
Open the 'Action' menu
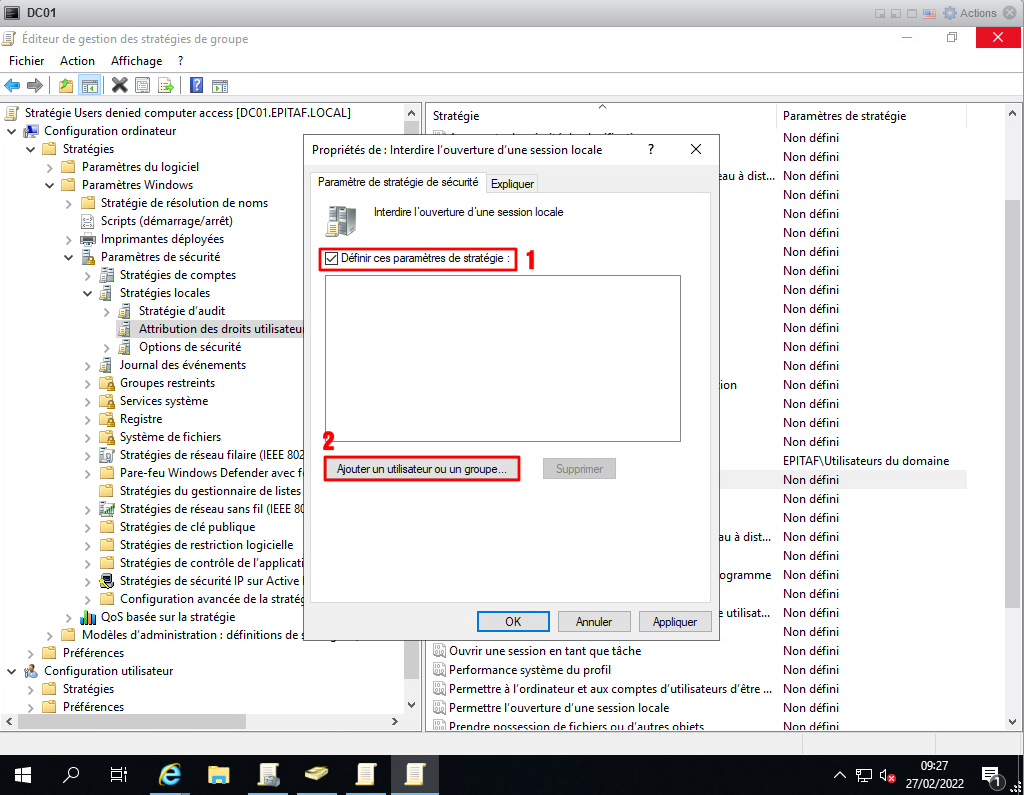pos(77,61)
